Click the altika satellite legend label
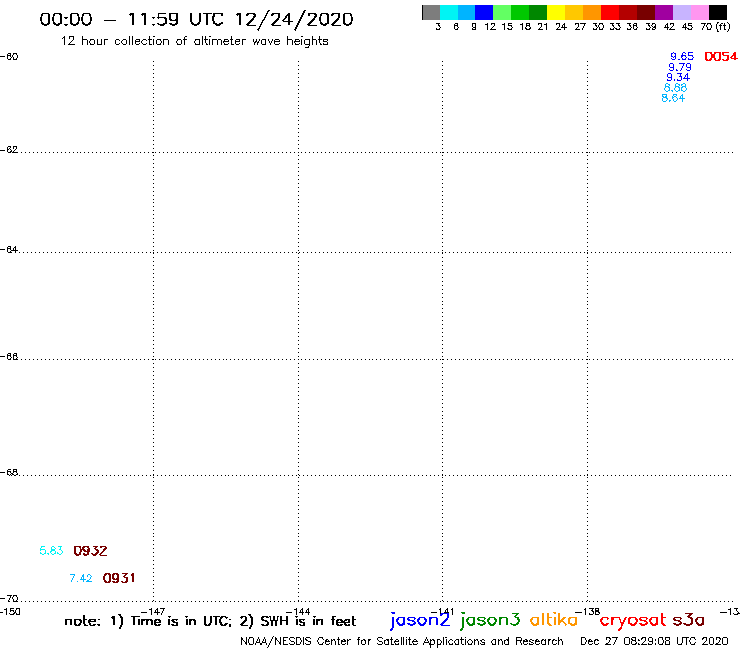This screenshot has height=650, width=740. click(554, 619)
